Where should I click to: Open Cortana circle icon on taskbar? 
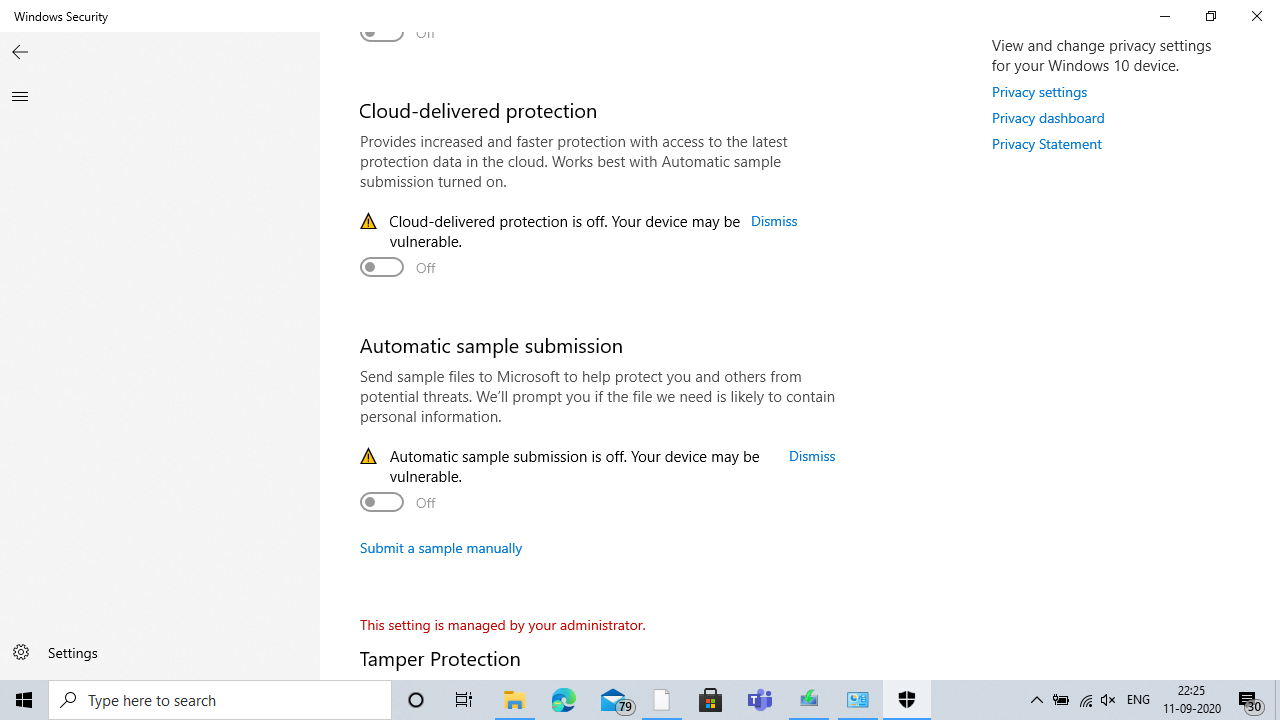(x=416, y=700)
